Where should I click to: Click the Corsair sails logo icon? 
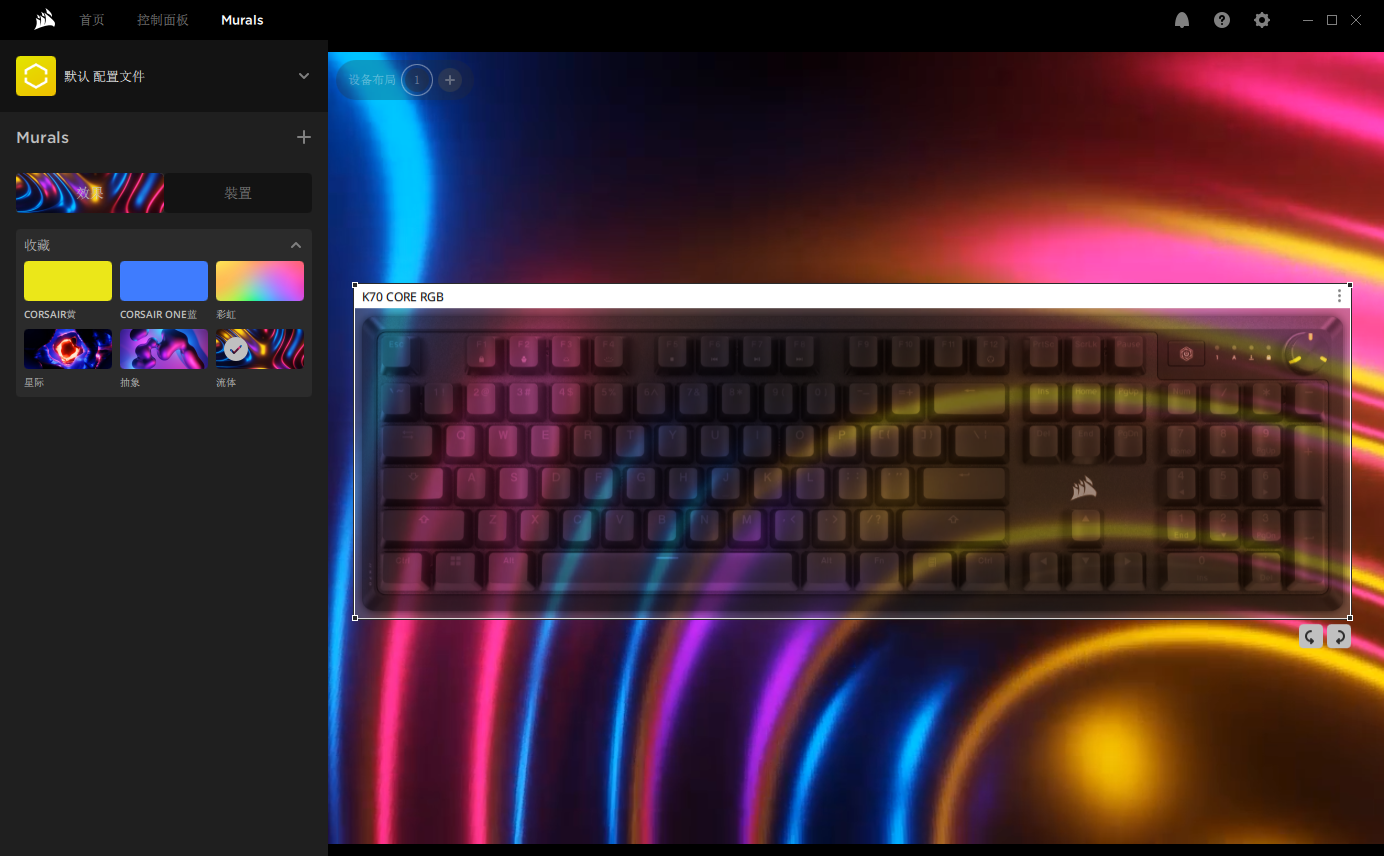tap(44, 20)
